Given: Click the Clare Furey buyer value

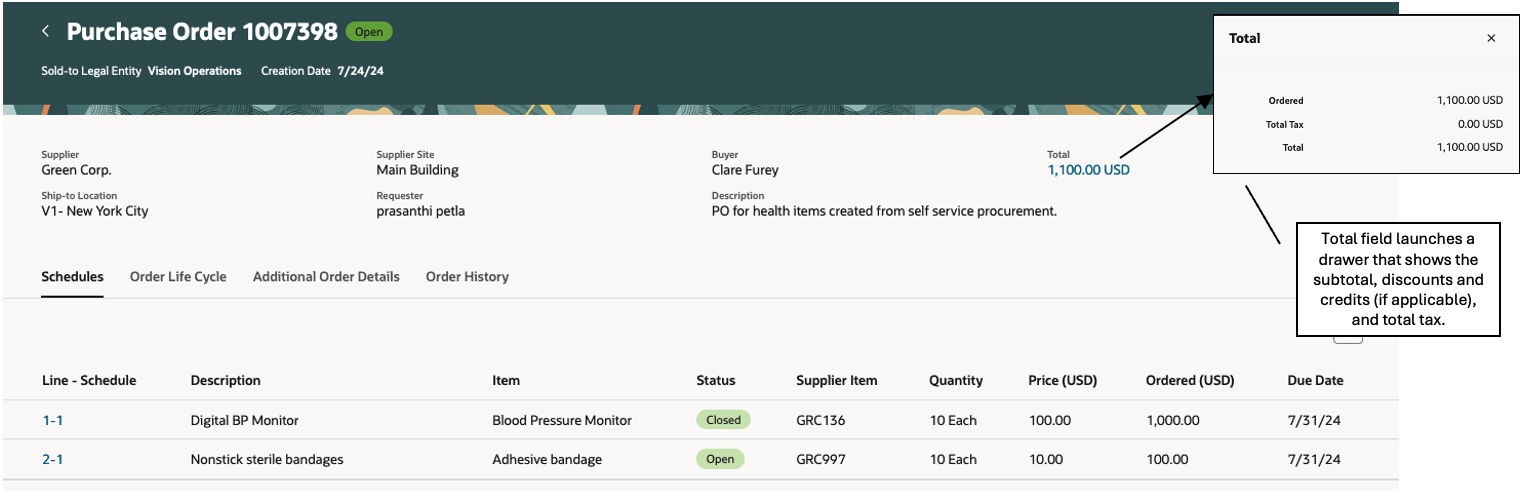Looking at the screenshot, I should tap(745, 170).
